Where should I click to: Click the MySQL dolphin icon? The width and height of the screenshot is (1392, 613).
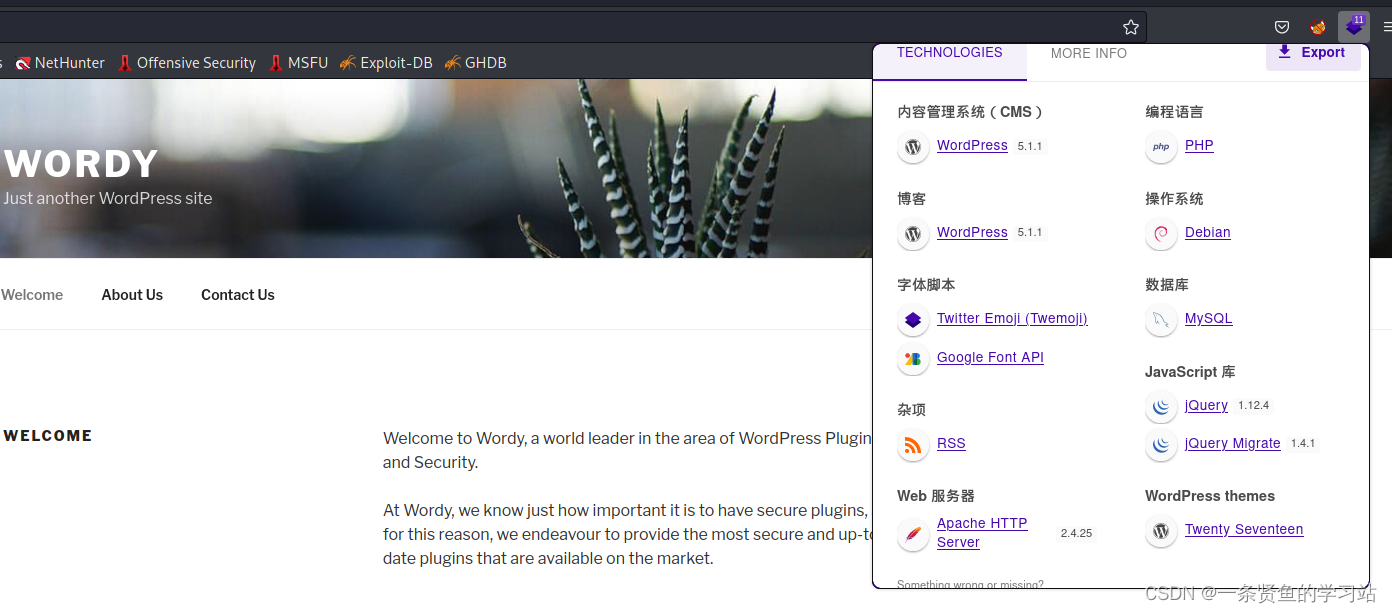click(x=1160, y=320)
